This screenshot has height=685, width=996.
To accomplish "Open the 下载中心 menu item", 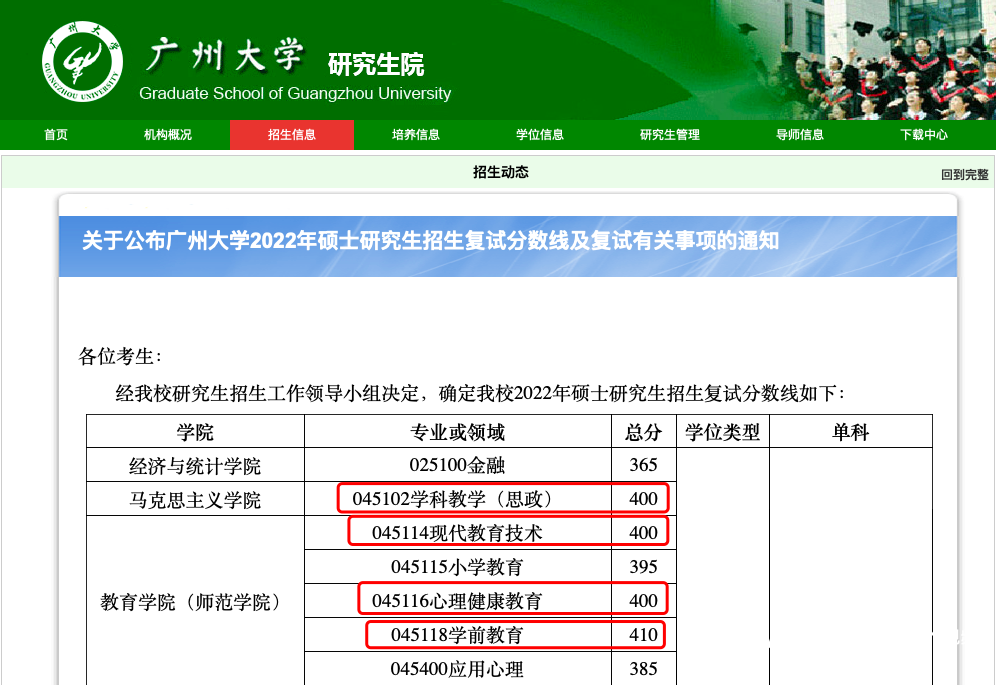I will point(924,135).
